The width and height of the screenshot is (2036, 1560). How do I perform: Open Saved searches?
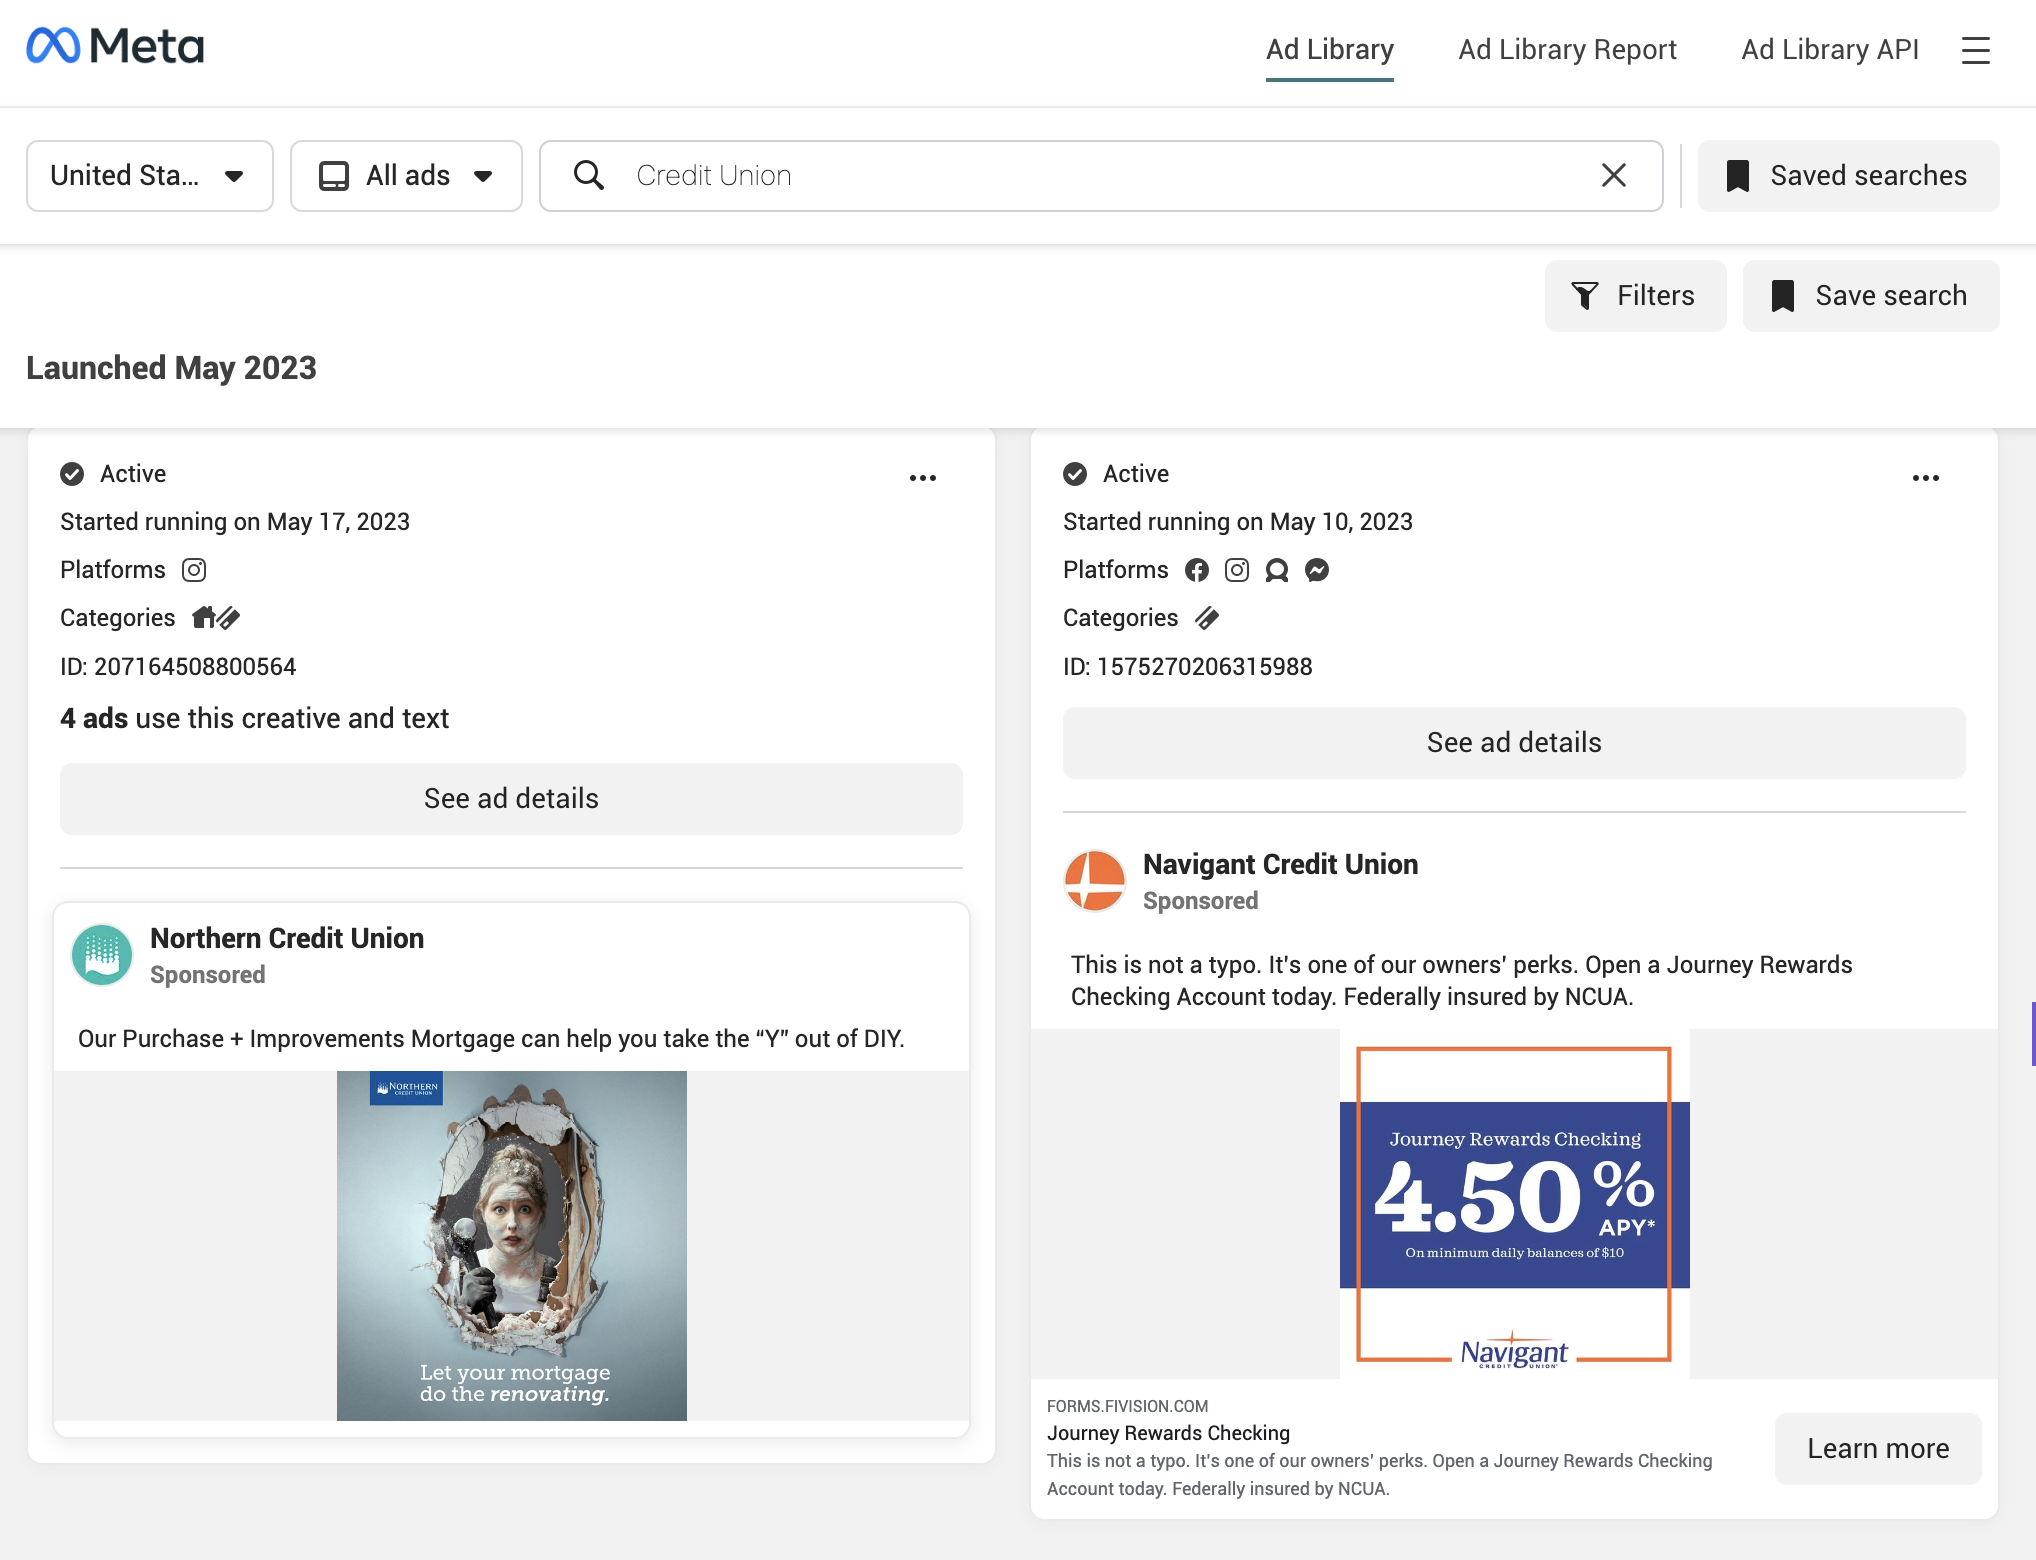[1848, 176]
